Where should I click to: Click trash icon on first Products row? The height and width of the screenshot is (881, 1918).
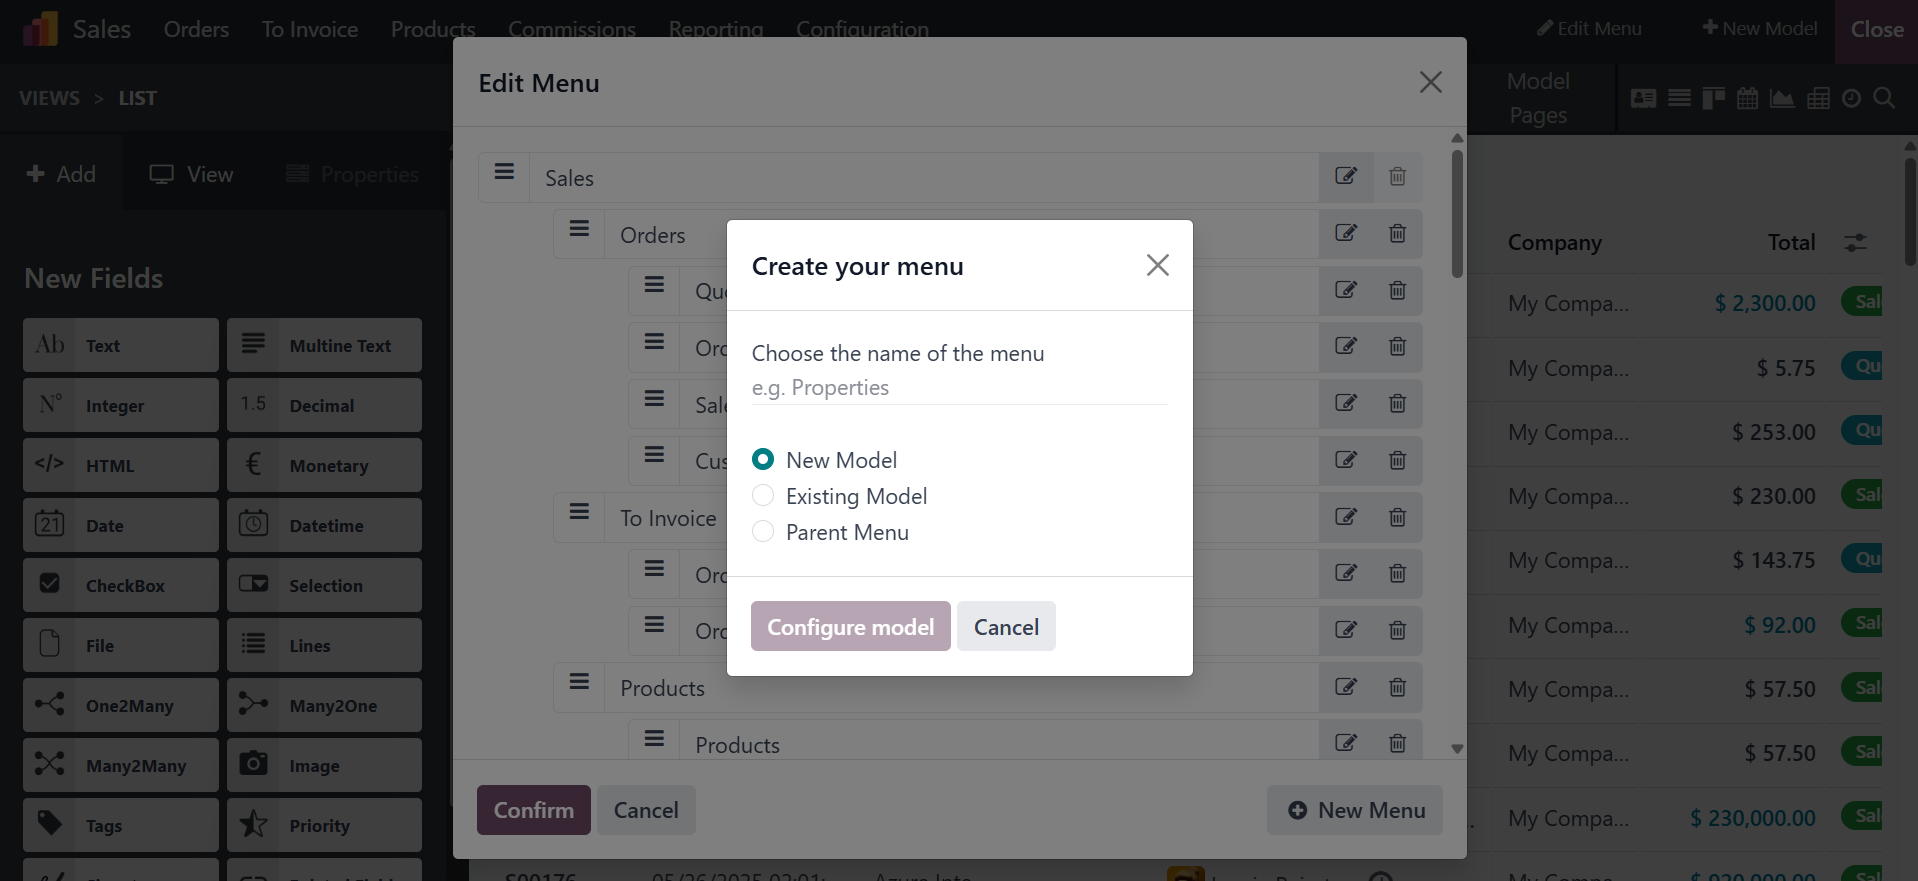(1397, 688)
